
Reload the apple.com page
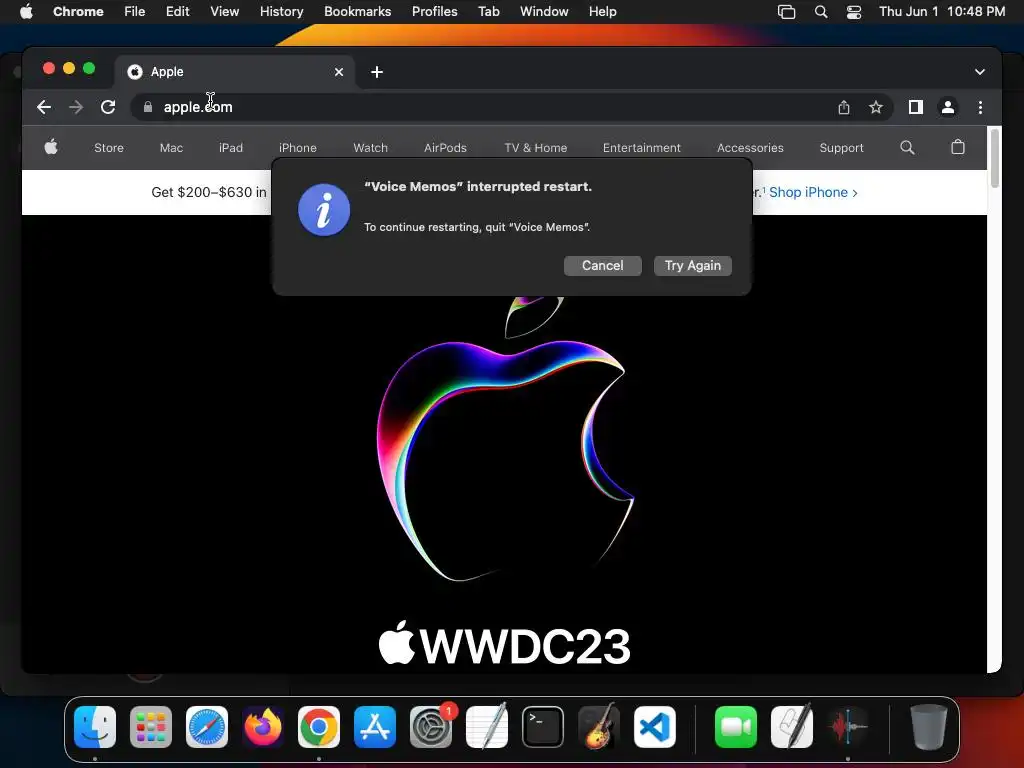click(x=108, y=107)
